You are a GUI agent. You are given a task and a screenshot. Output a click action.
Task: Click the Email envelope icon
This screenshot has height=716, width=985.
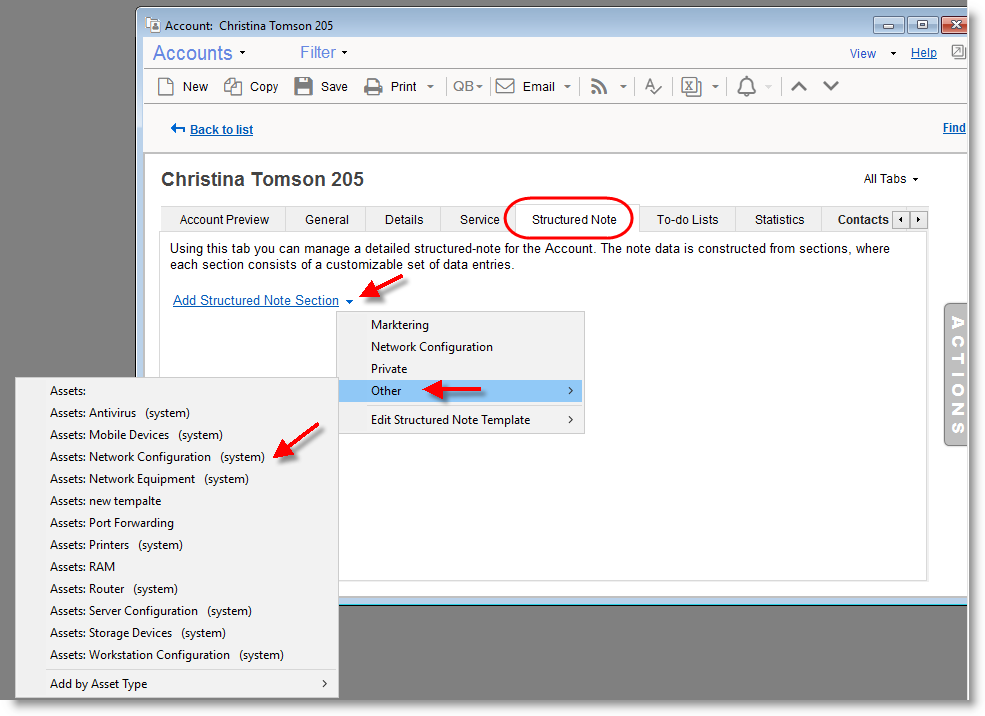tap(505, 87)
